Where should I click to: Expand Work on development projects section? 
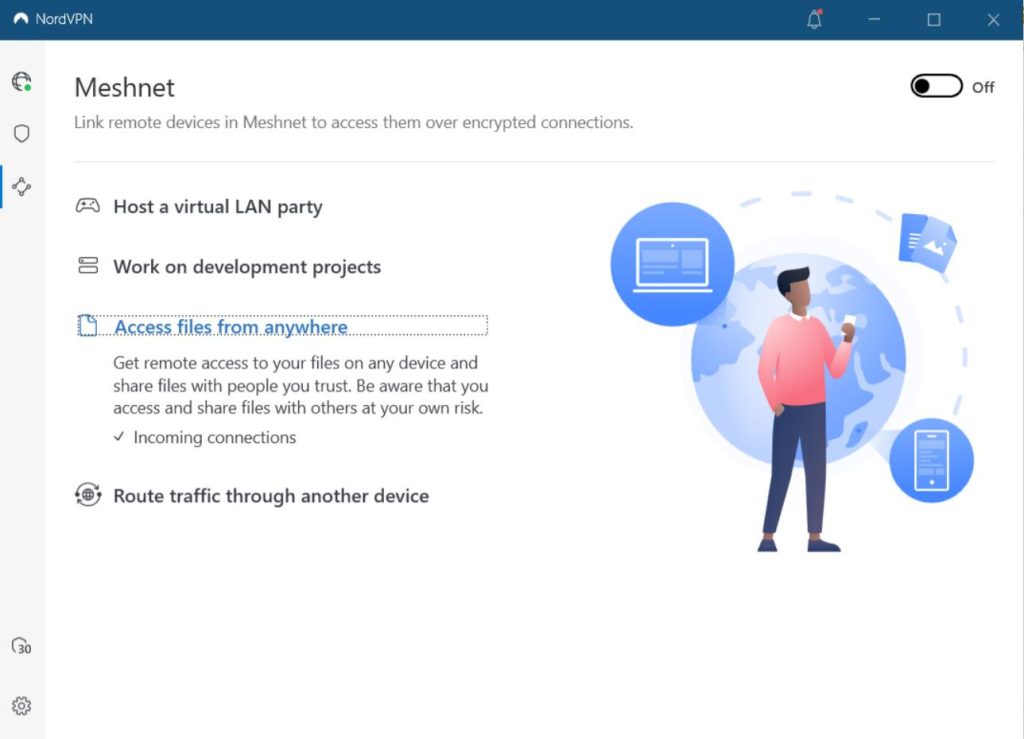(x=247, y=267)
